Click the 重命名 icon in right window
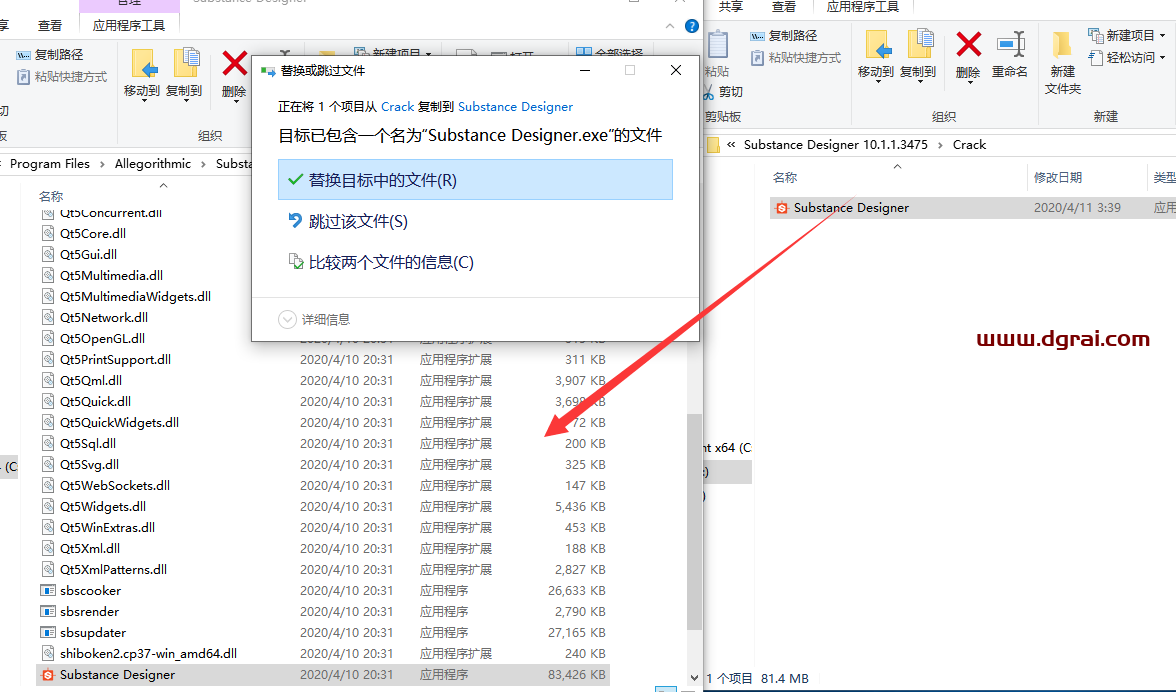Viewport: 1176px width, 692px height. (1010, 45)
